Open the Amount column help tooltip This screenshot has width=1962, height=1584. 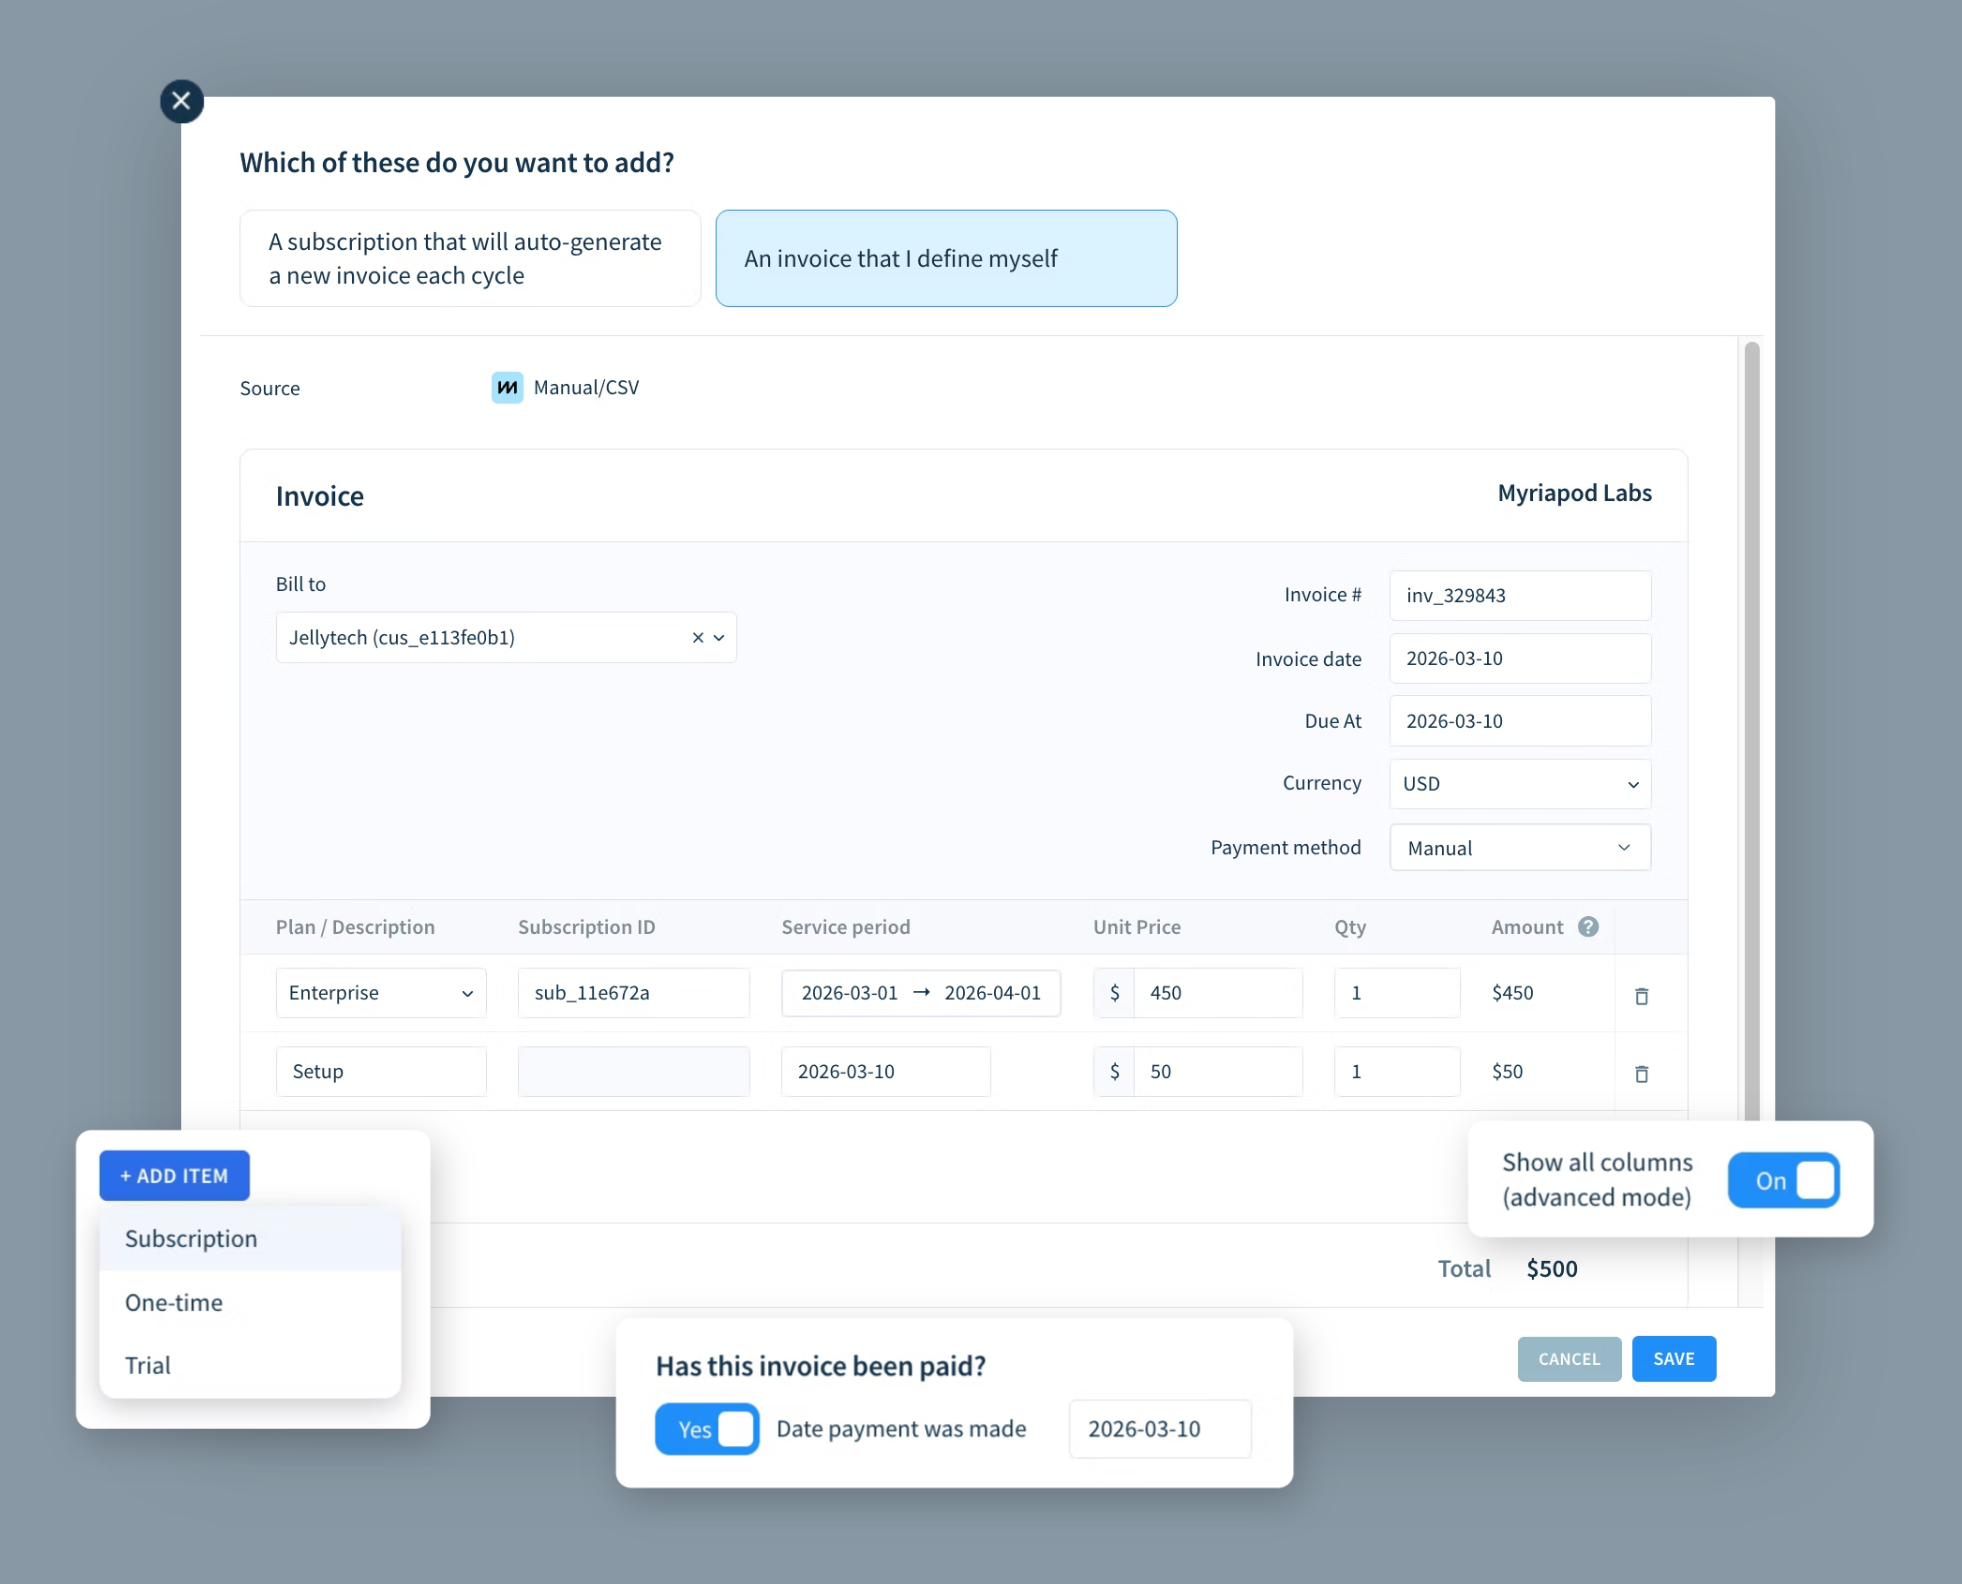click(1590, 926)
